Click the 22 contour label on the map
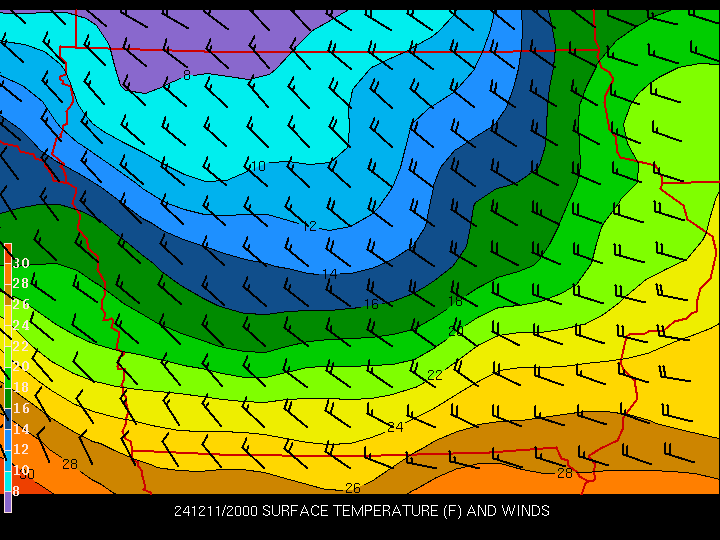The image size is (720, 540). tap(434, 375)
